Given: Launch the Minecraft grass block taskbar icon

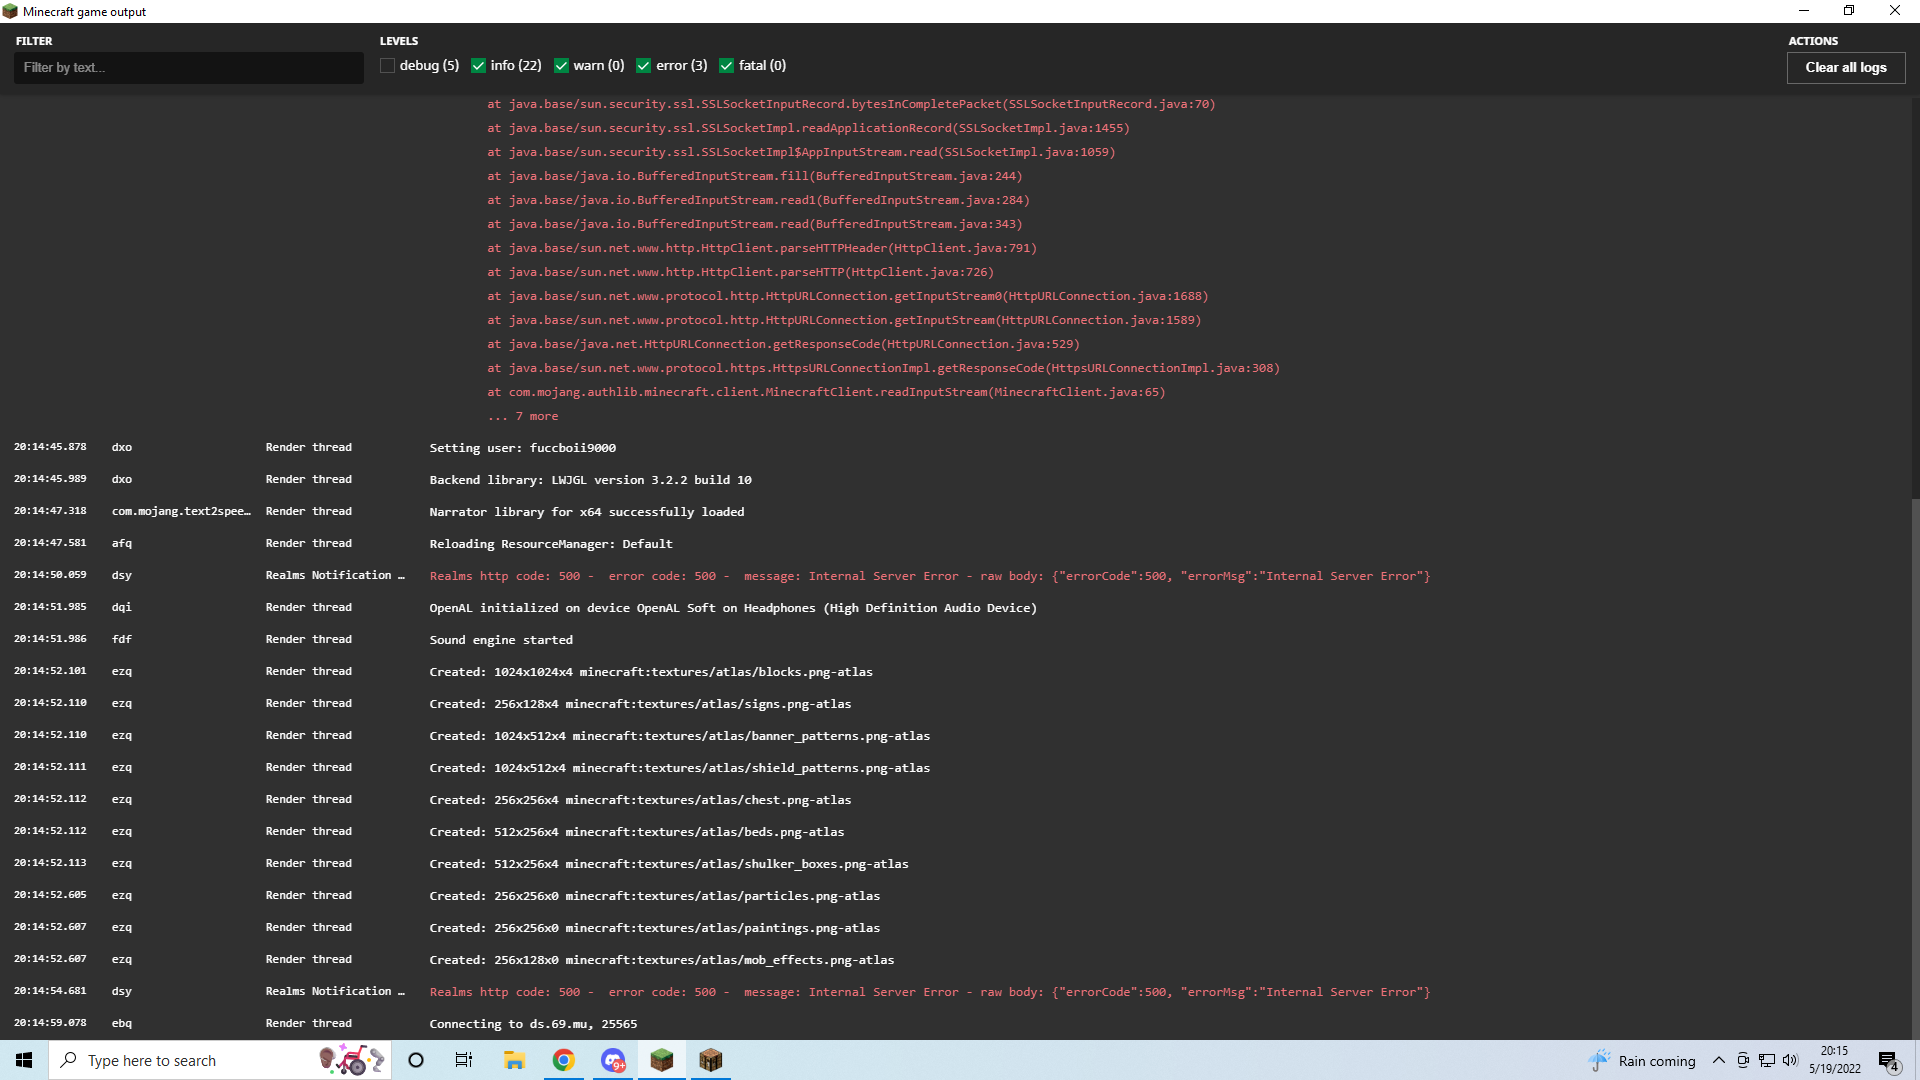Looking at the screenshot, I should [661, 1060].
